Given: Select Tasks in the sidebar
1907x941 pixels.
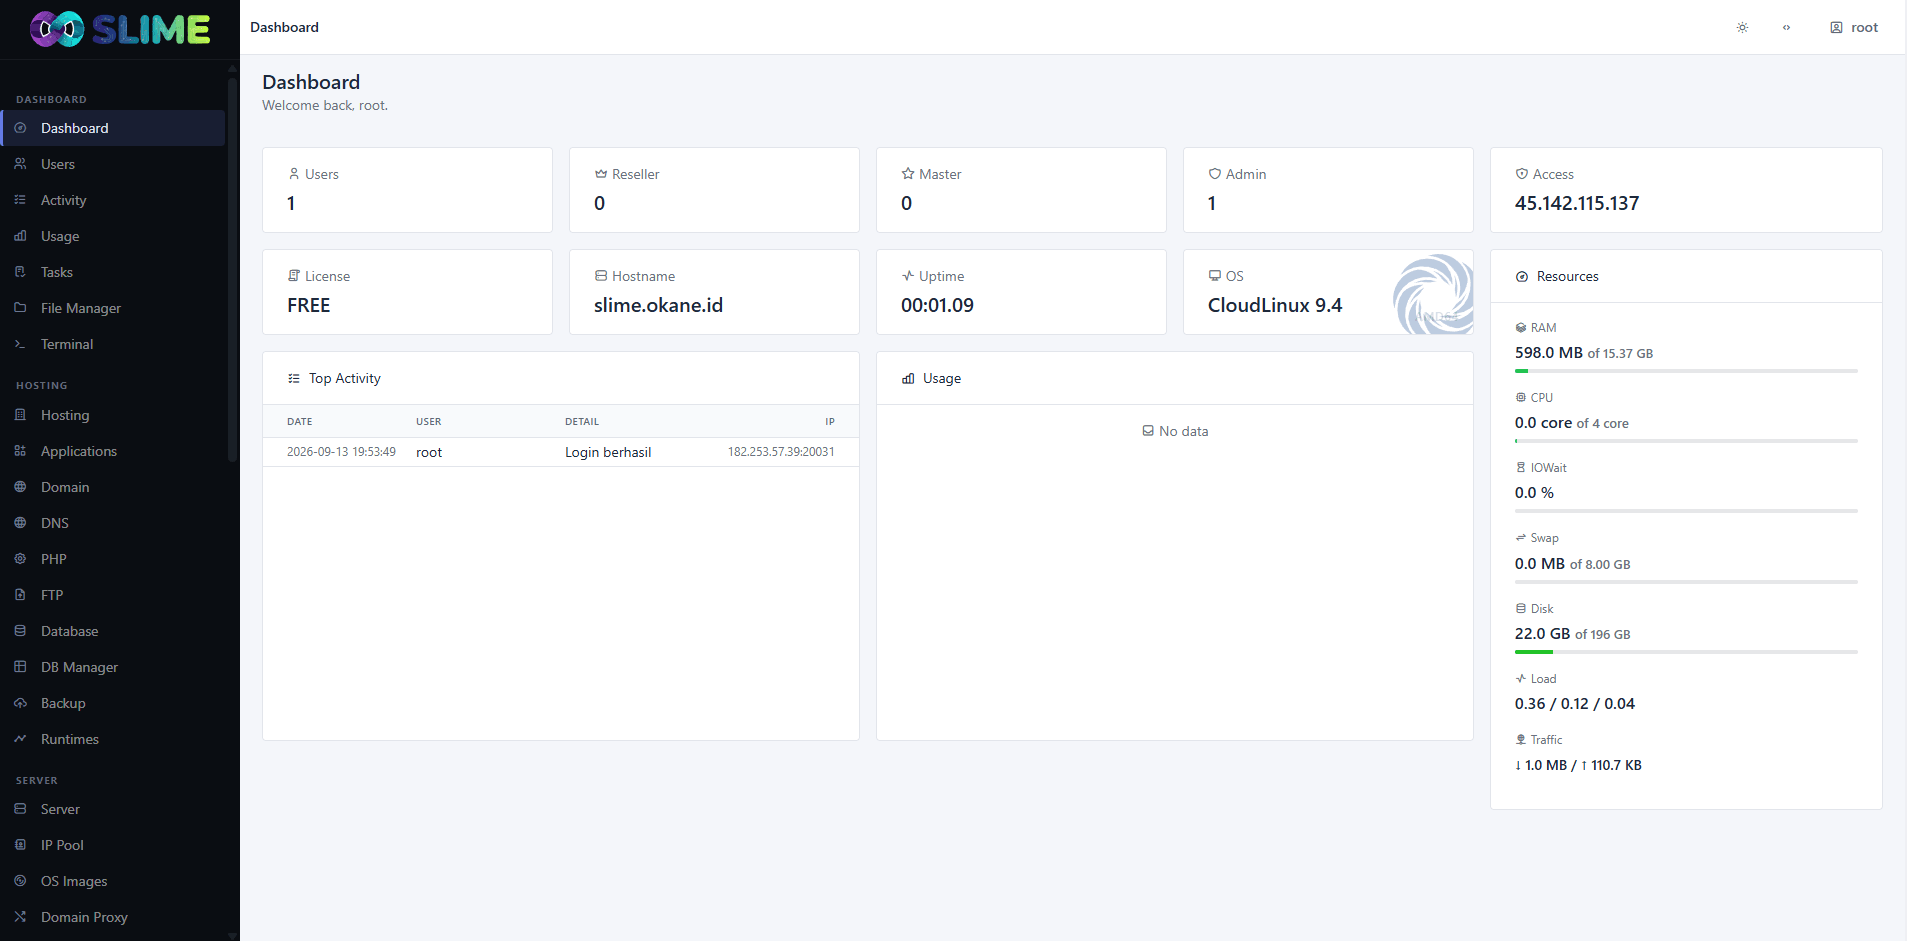Looking at the screenshot, I should tap(113, 272).
